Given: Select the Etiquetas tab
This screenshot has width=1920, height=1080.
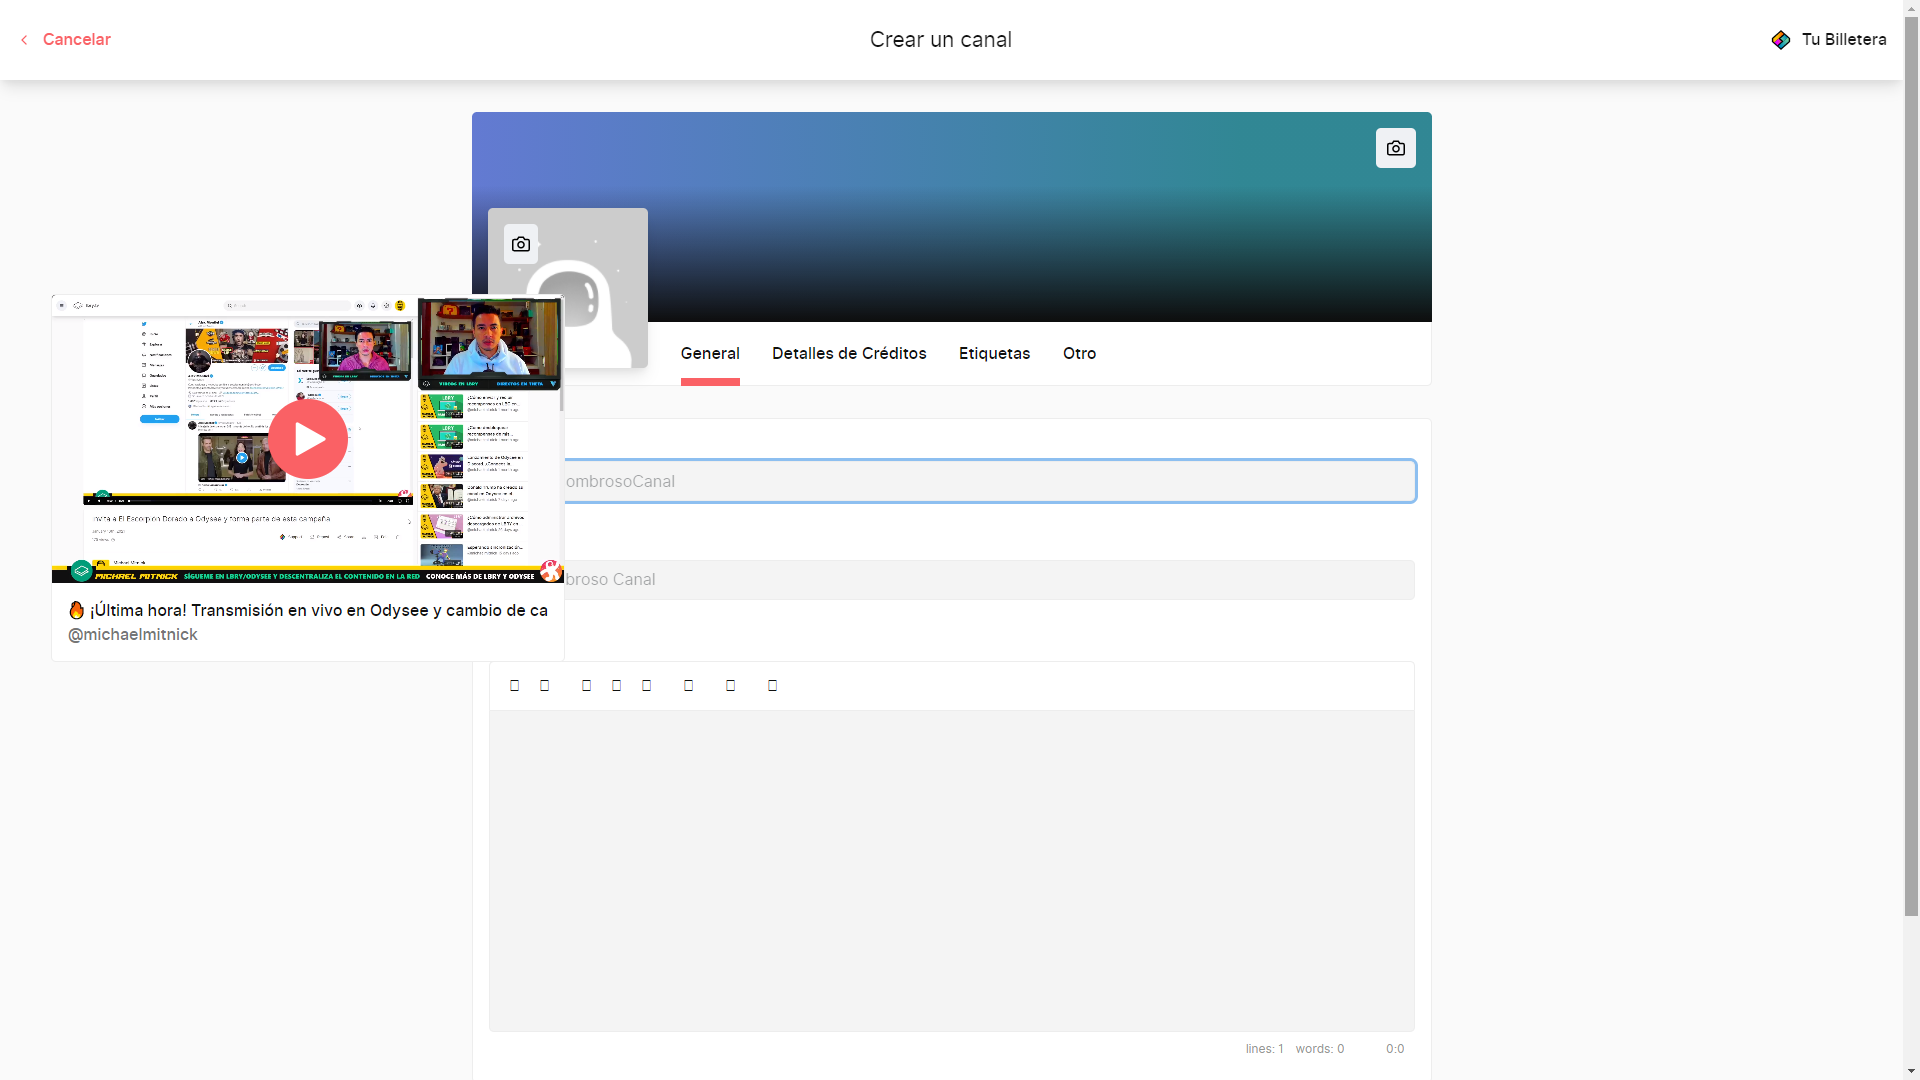Looking at the screenshot, I should click(994, 354).
